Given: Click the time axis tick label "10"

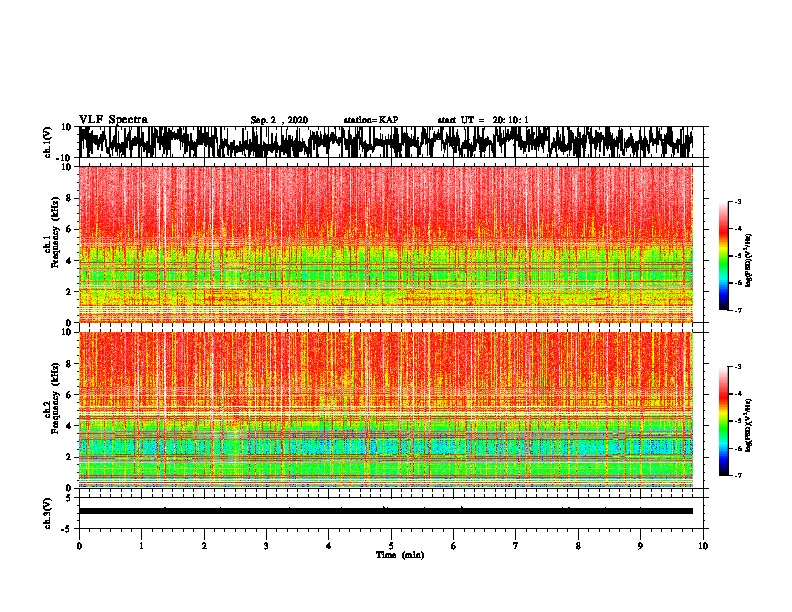Looking at the screenshot, I should [x=703, y=546].
